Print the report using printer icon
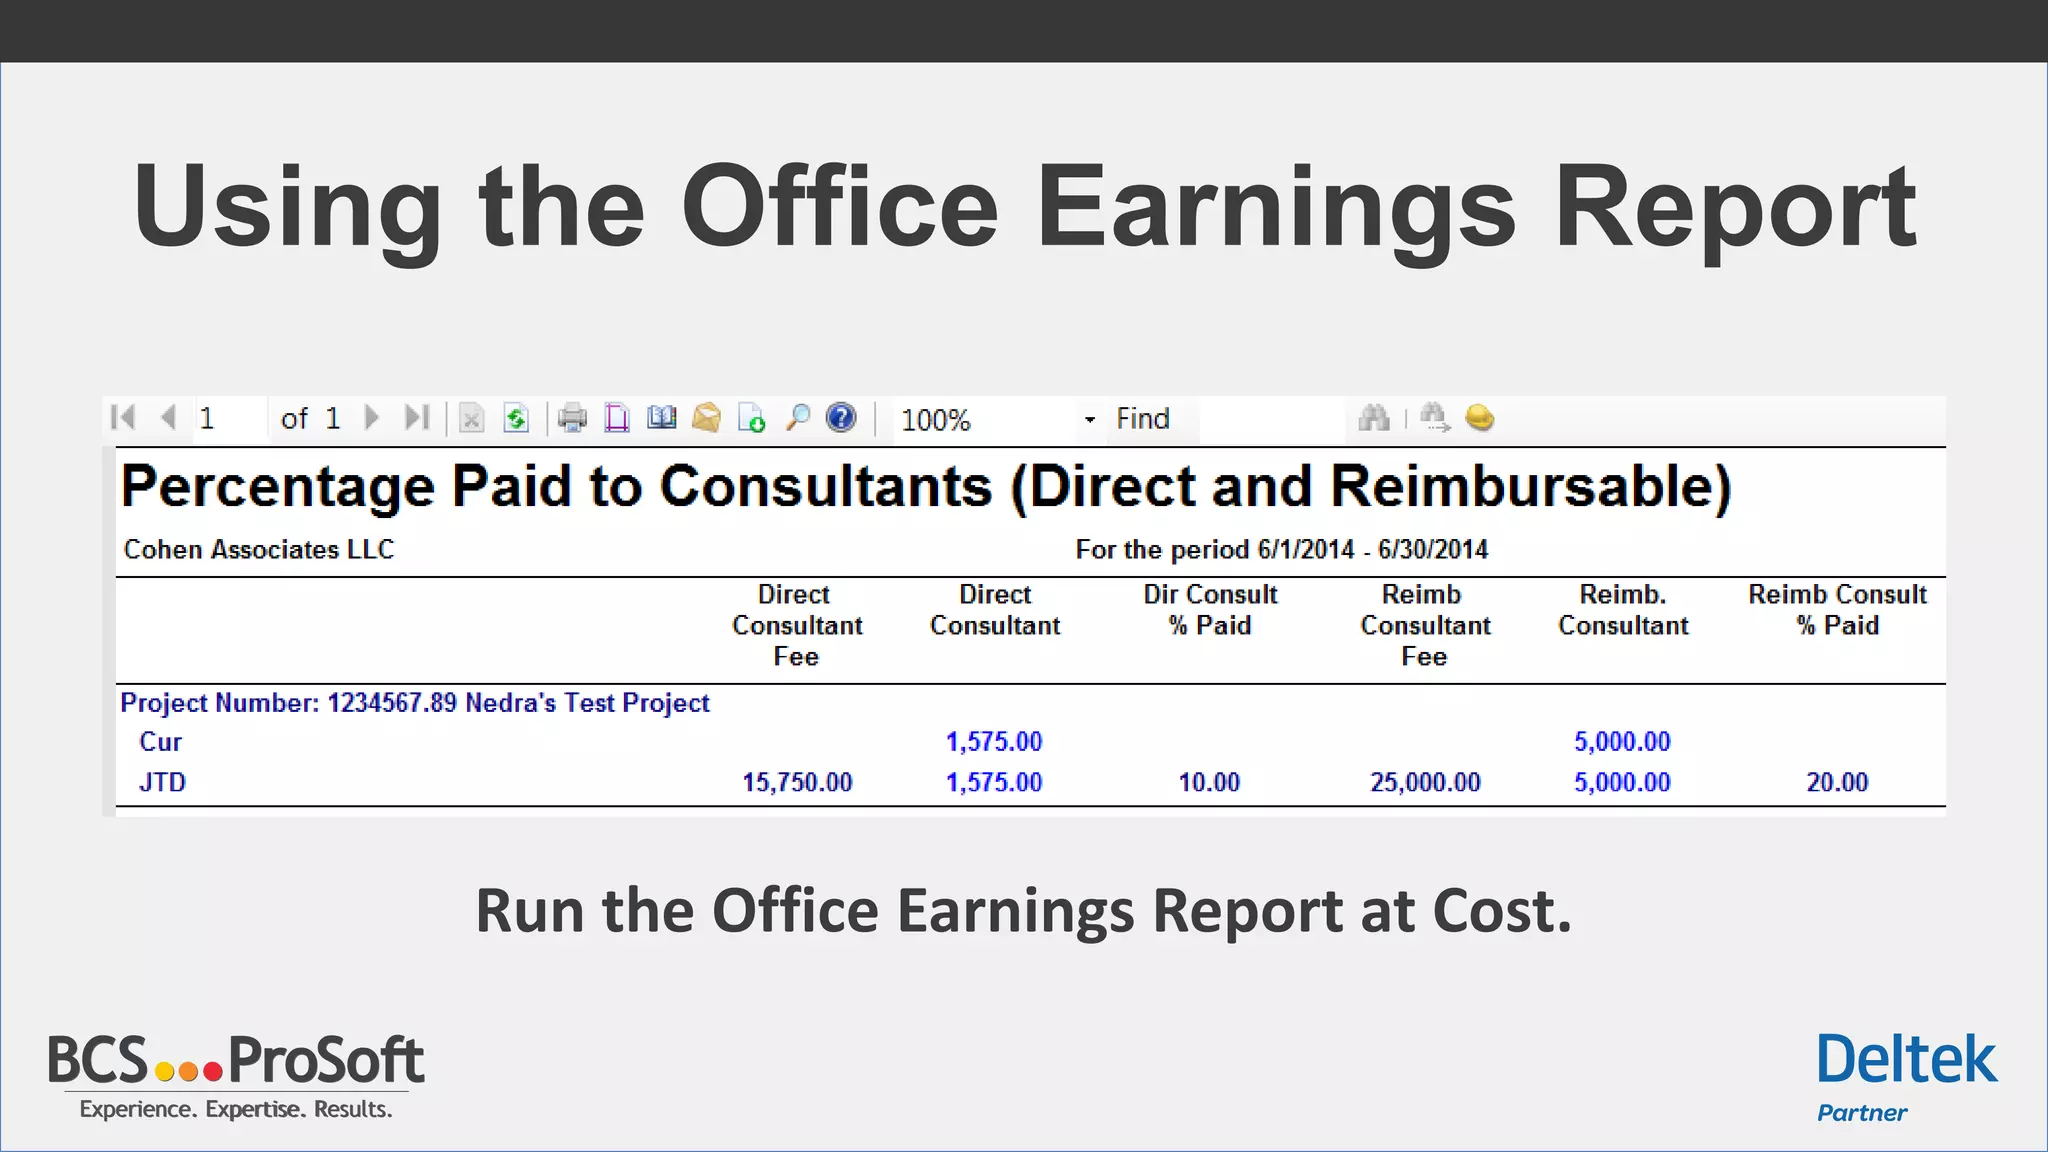 [572, 418]
